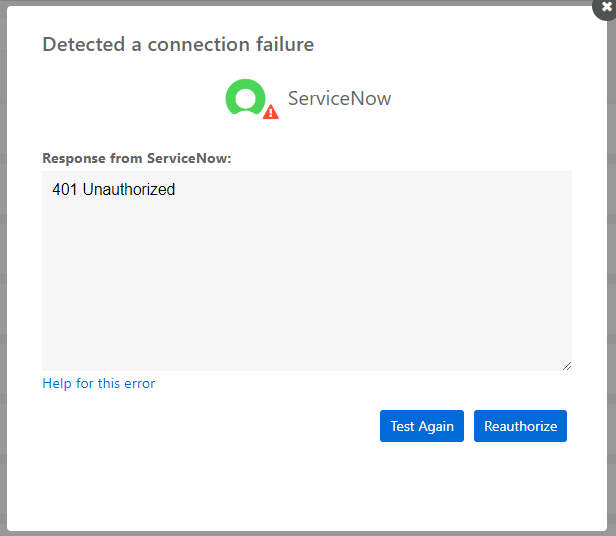Close the connection failure dialog
616x536 pixels.
pyautogui.click(x=606, y=6)
